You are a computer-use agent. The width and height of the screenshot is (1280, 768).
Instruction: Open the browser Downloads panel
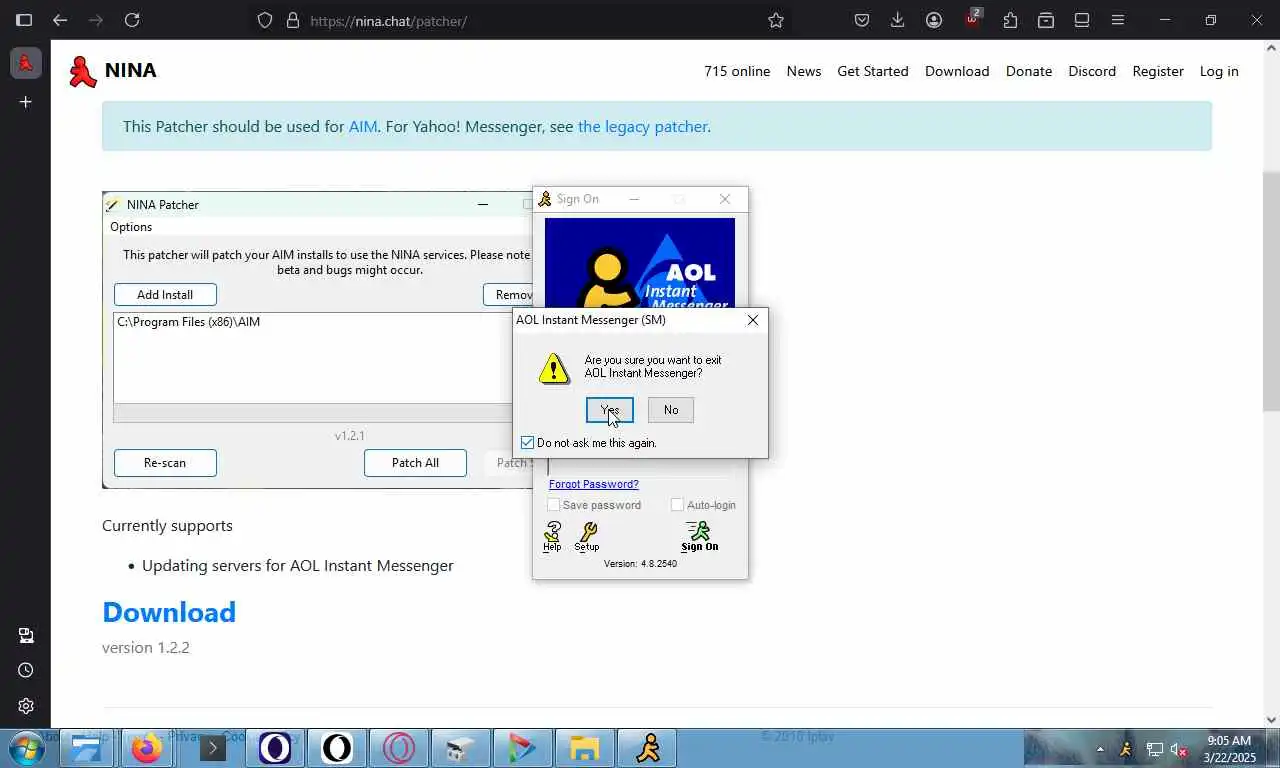(898, 20)
